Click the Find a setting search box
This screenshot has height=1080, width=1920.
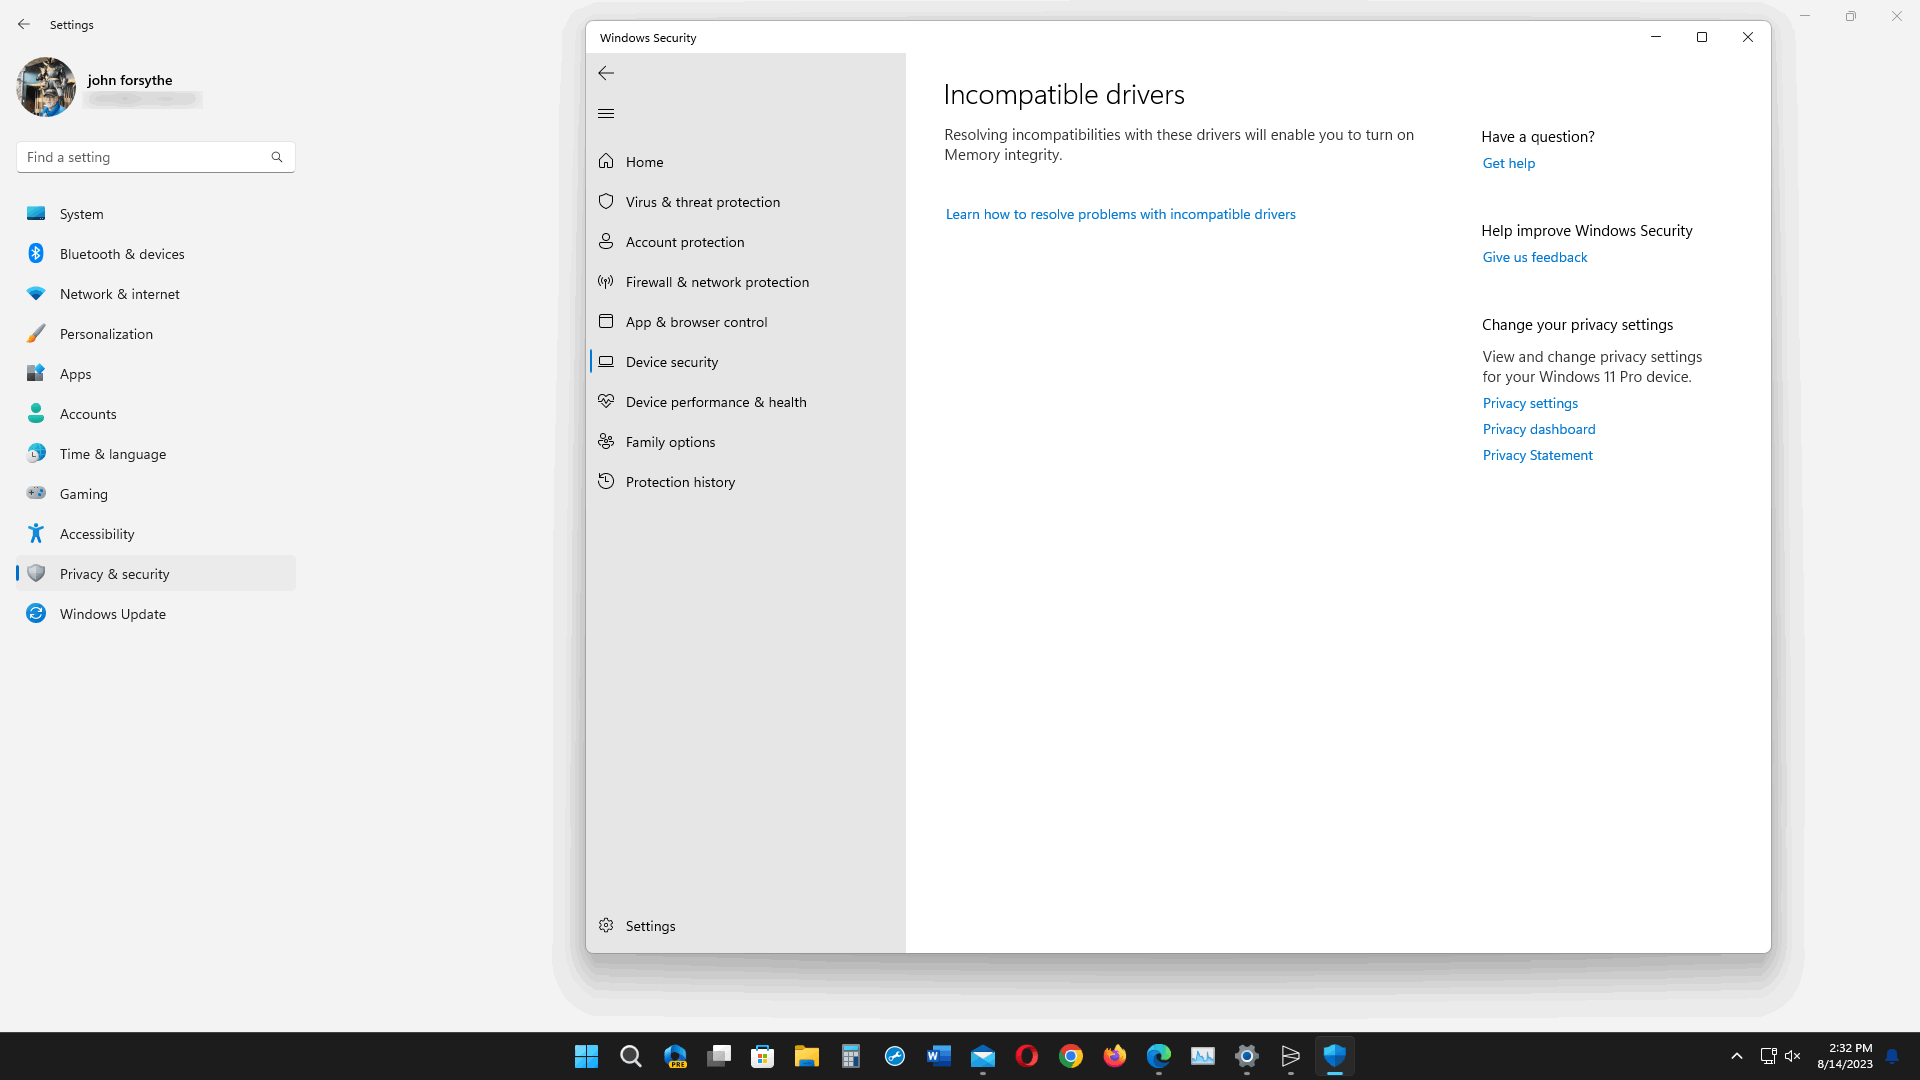pyautogui.click(x=155, y=157)
